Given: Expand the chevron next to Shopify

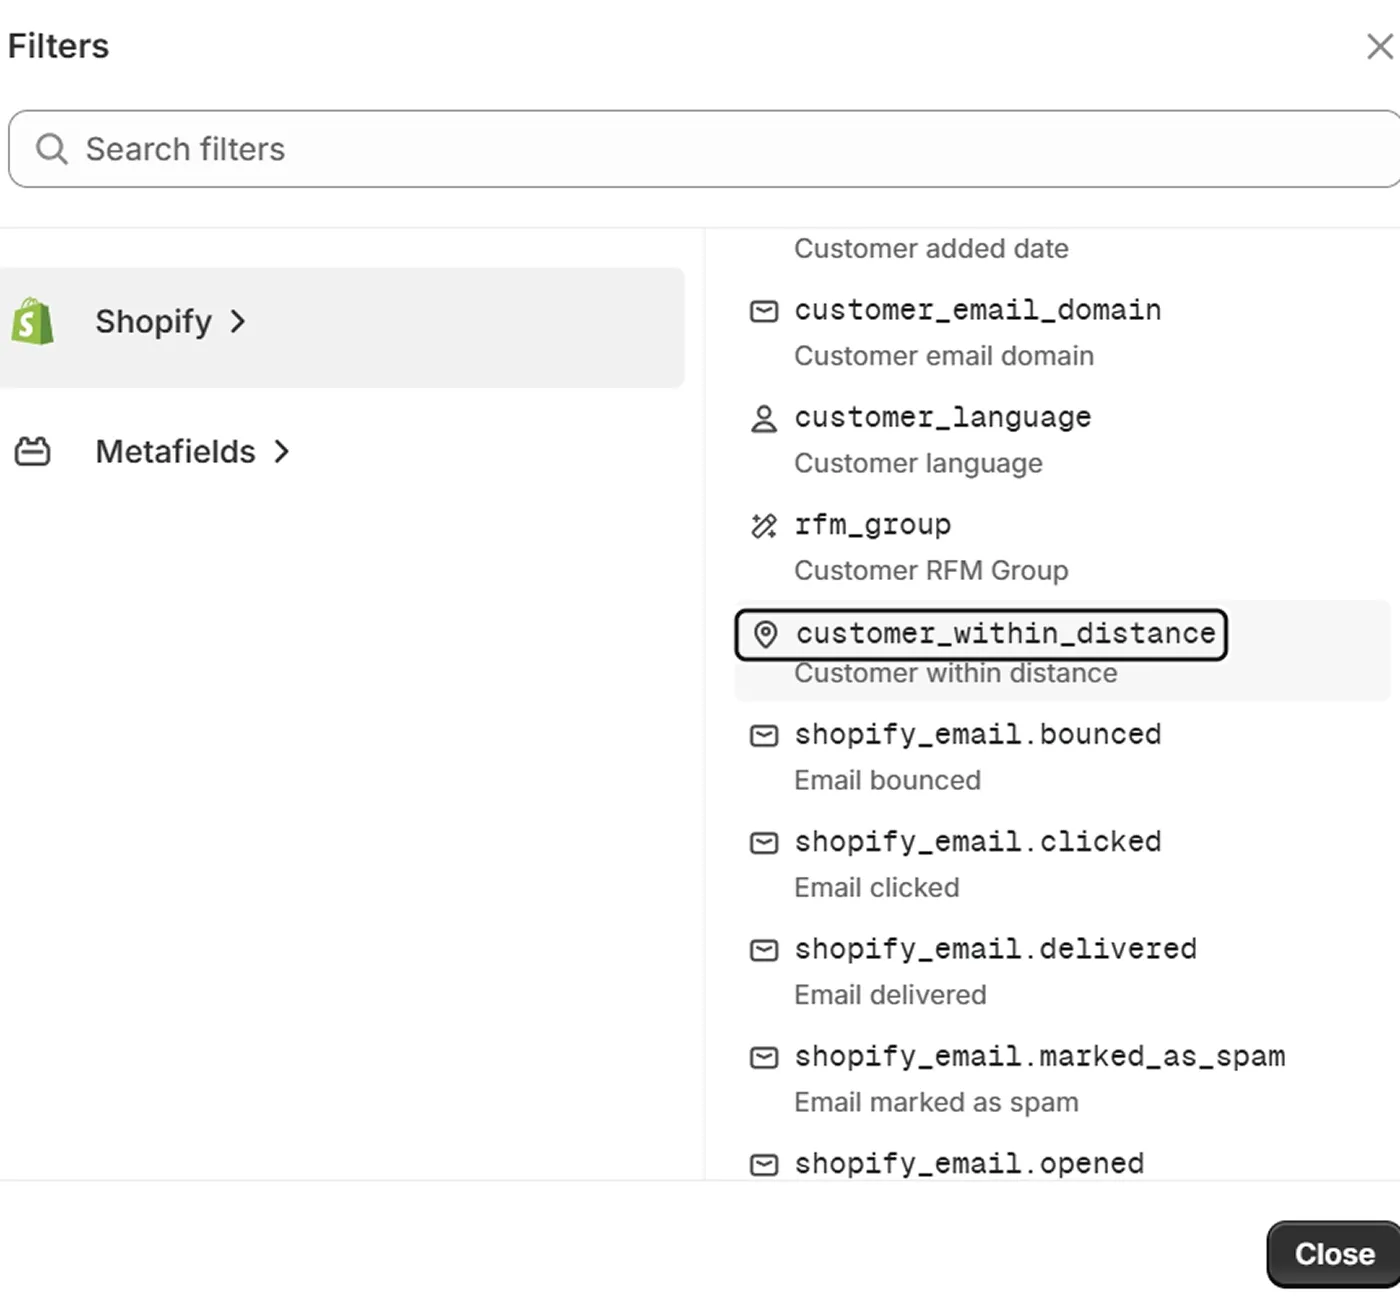Looking at the screenshot, I should click(238, 322).
